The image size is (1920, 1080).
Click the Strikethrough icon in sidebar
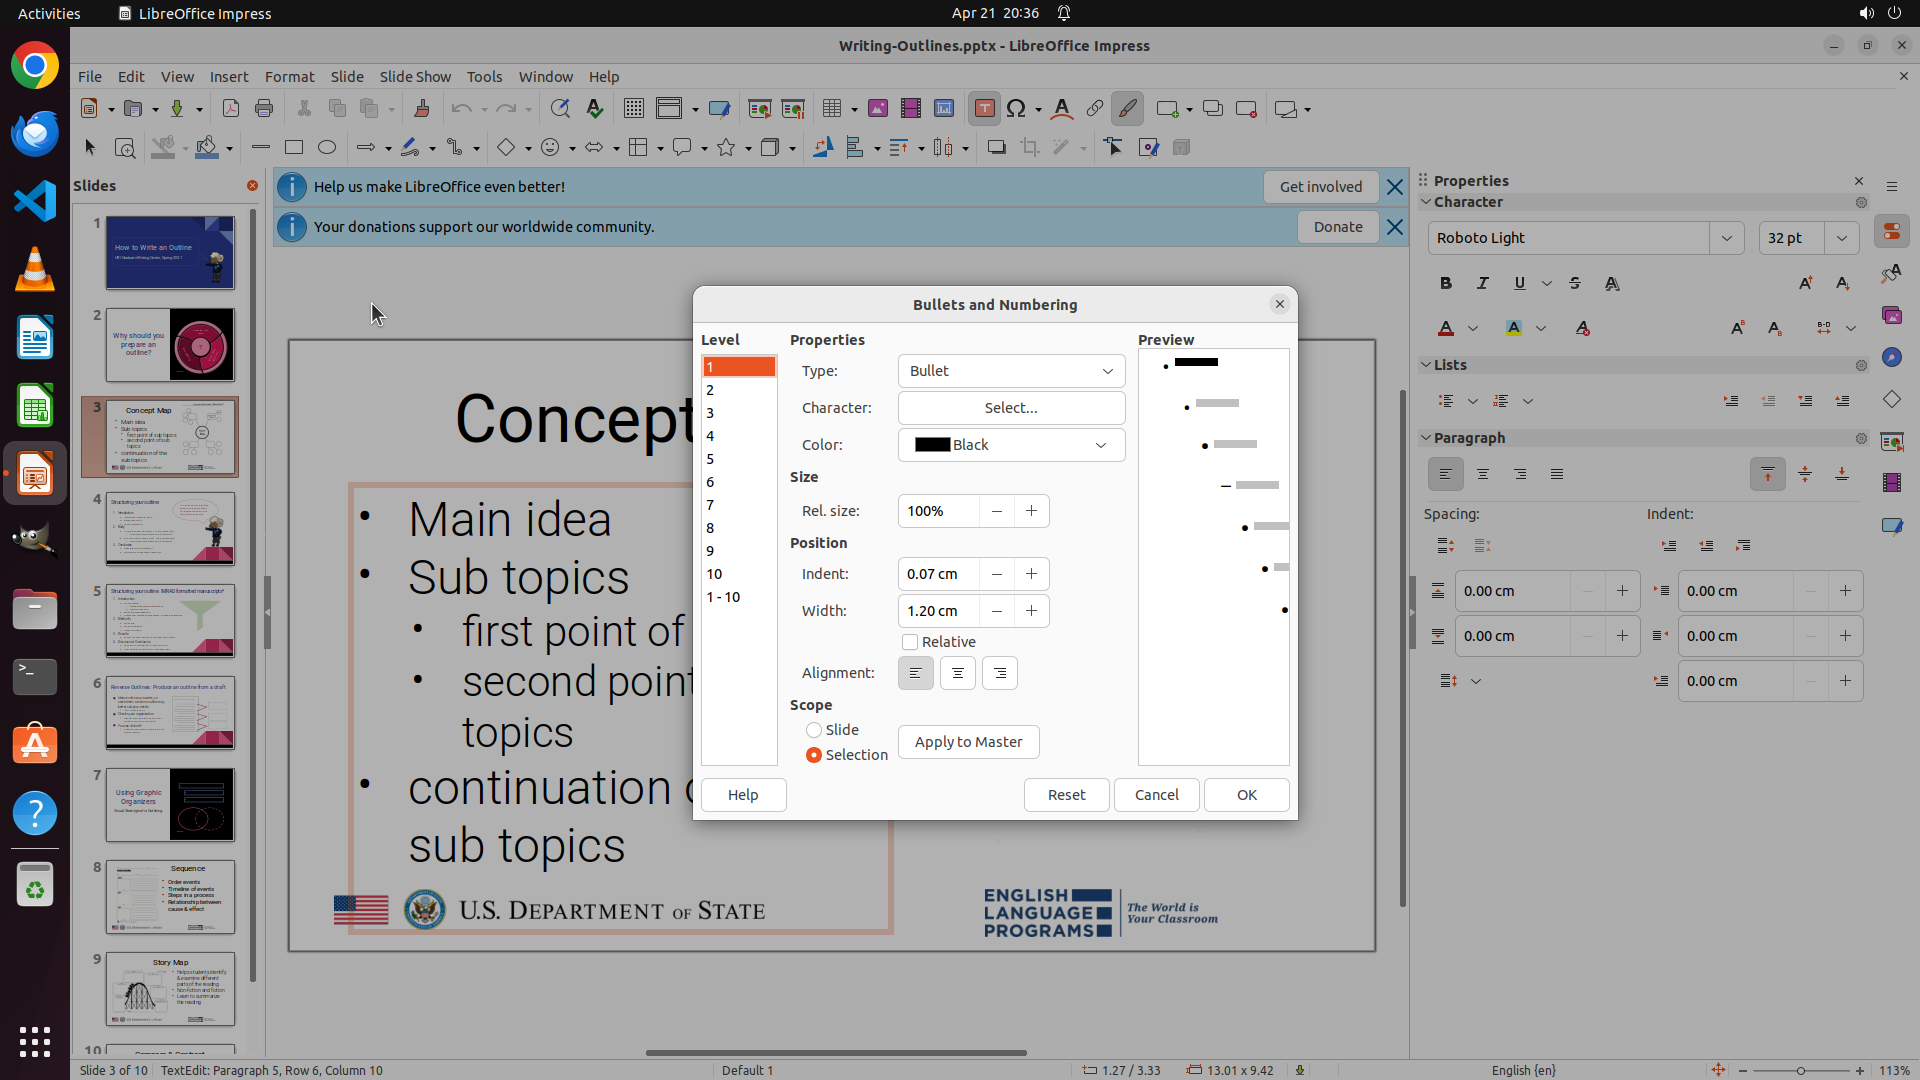pos(1575,283)
